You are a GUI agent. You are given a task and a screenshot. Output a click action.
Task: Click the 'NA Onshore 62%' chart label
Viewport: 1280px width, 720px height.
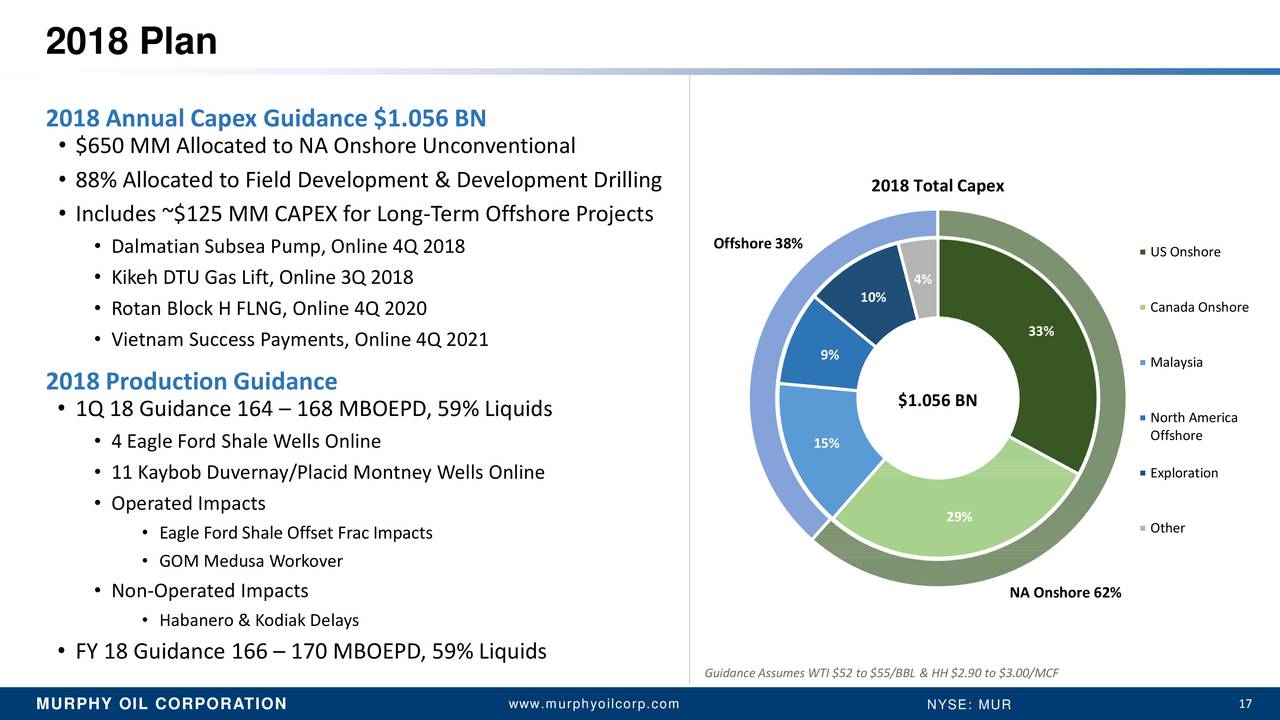pyautogui.click(x=1065, y=592)
